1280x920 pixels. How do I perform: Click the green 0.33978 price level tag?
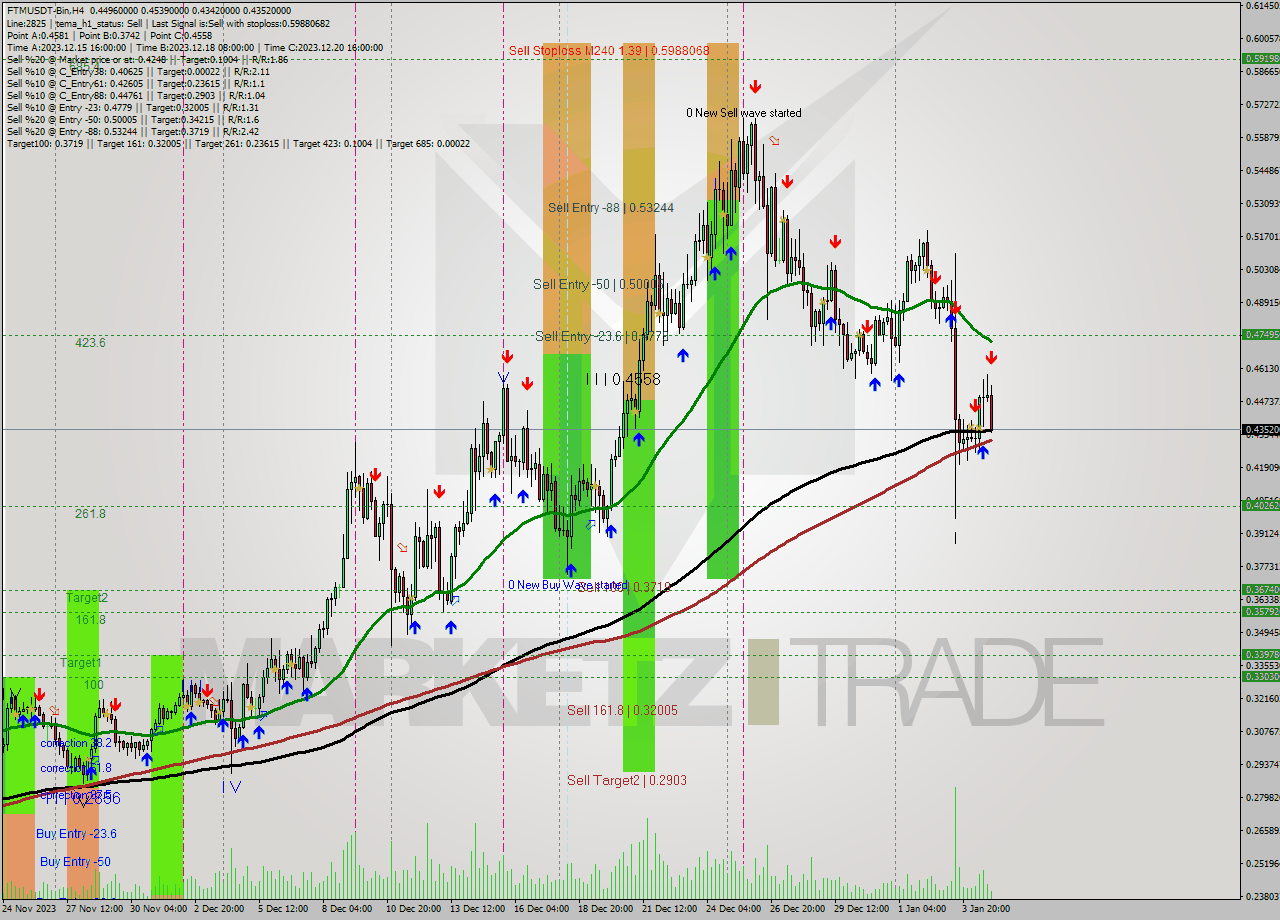[x=1260, y=654]
